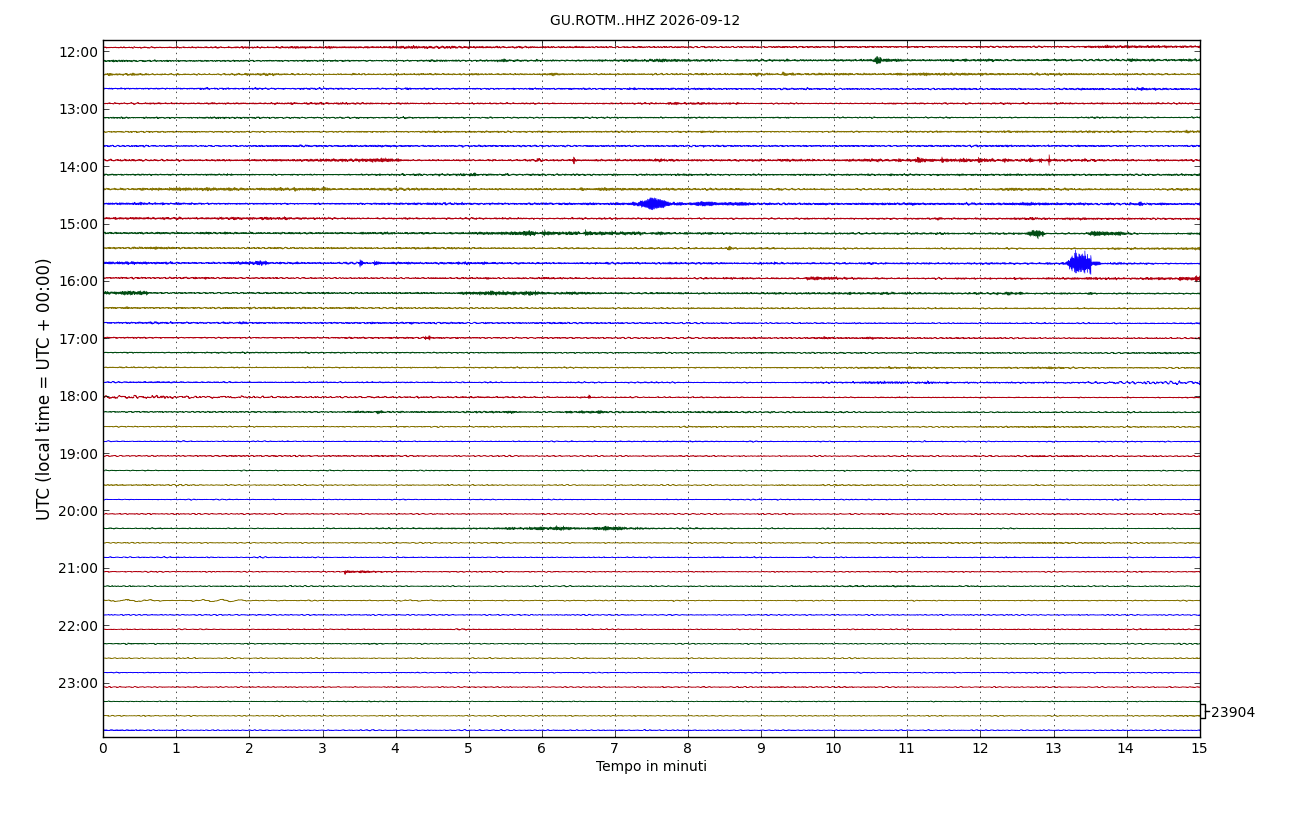Click the green event at 15:15 near minute 12.8
Image resolution: width=1290 pixels, height=819 pixels.
click(x=1035, y=233)
